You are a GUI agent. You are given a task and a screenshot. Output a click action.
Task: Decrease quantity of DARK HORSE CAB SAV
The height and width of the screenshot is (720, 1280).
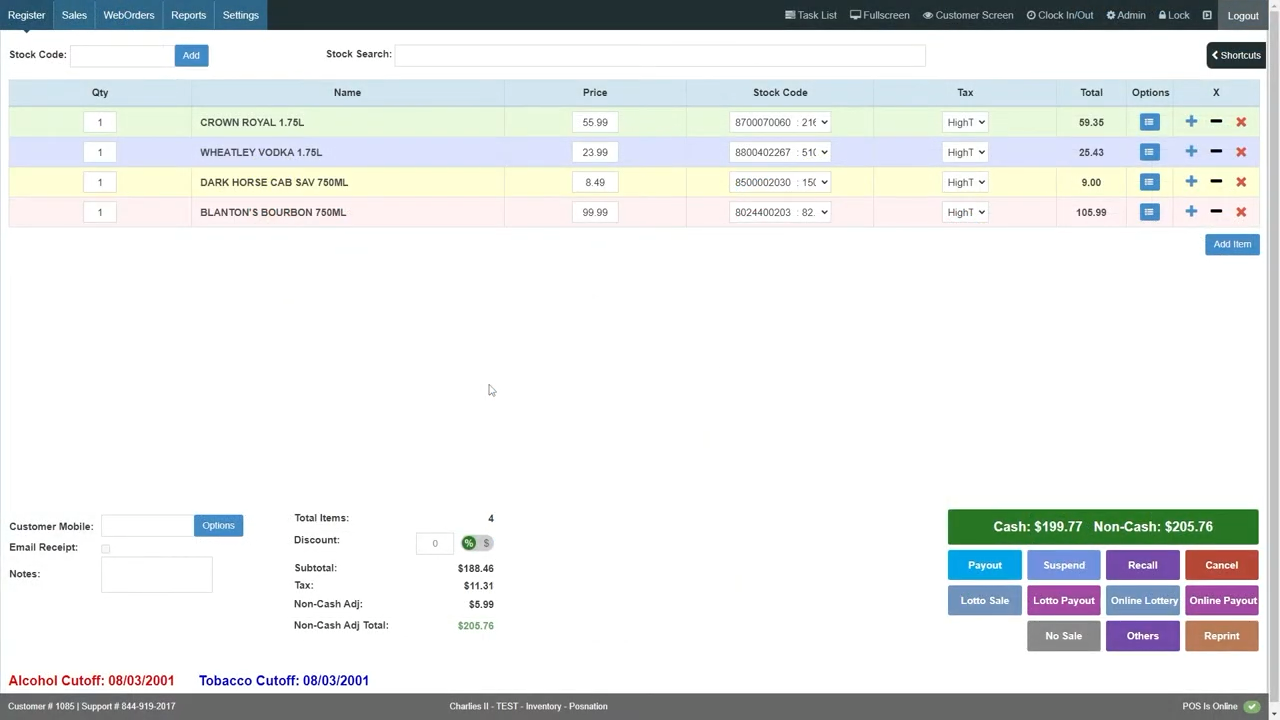1216,182
